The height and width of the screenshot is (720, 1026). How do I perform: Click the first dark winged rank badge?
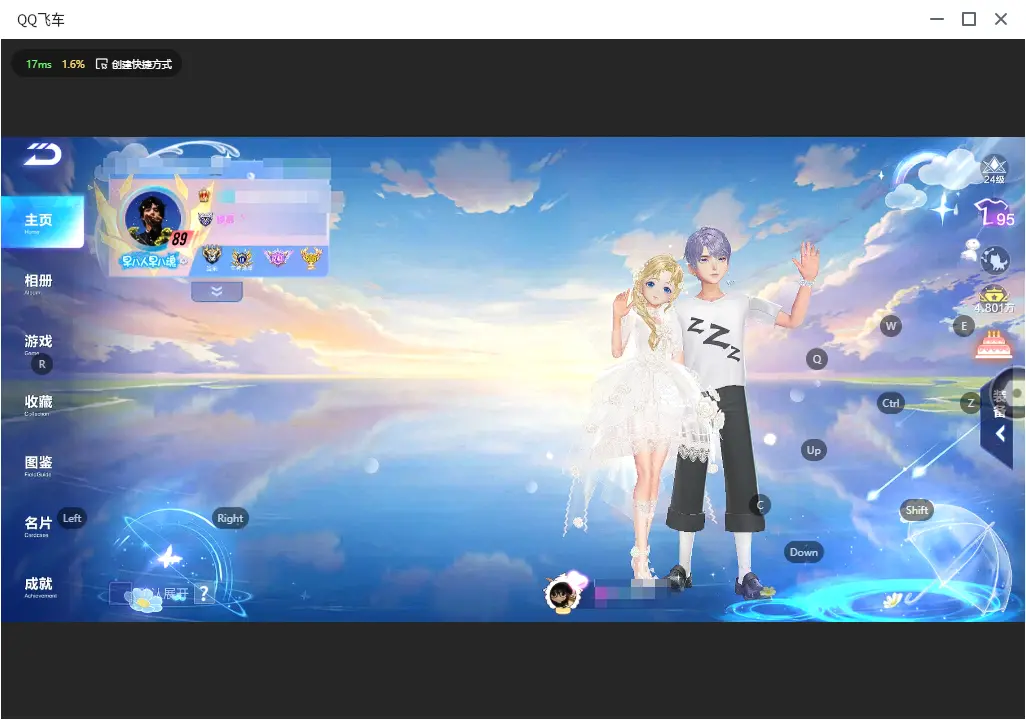211,257
